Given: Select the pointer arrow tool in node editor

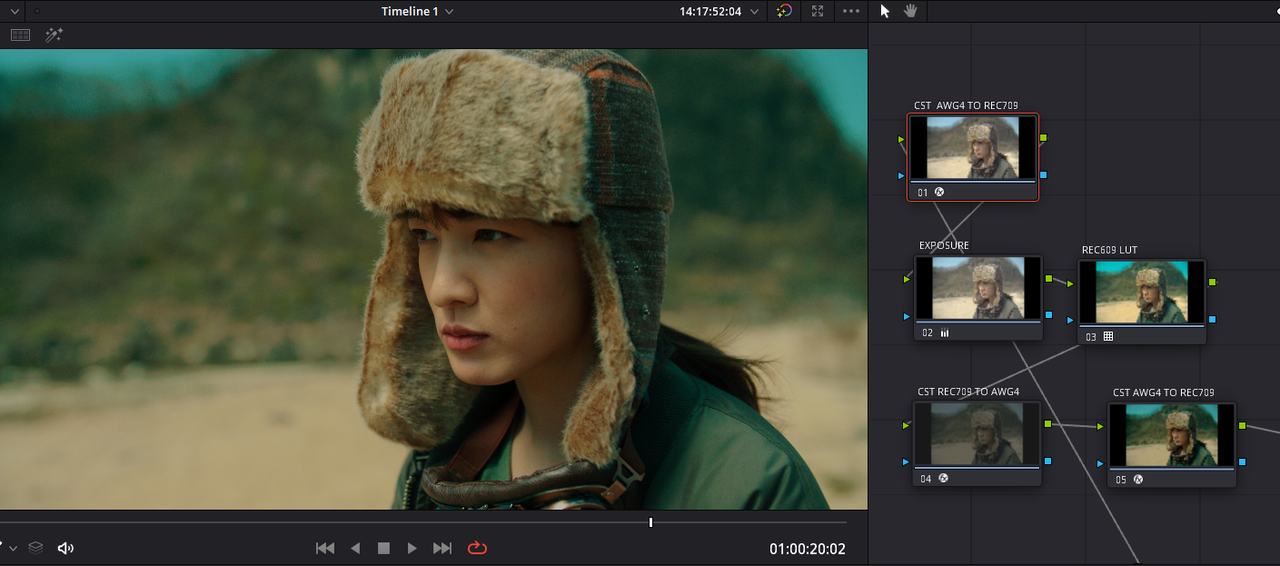Looking at the screenshot, I should (x=884, y=11).
